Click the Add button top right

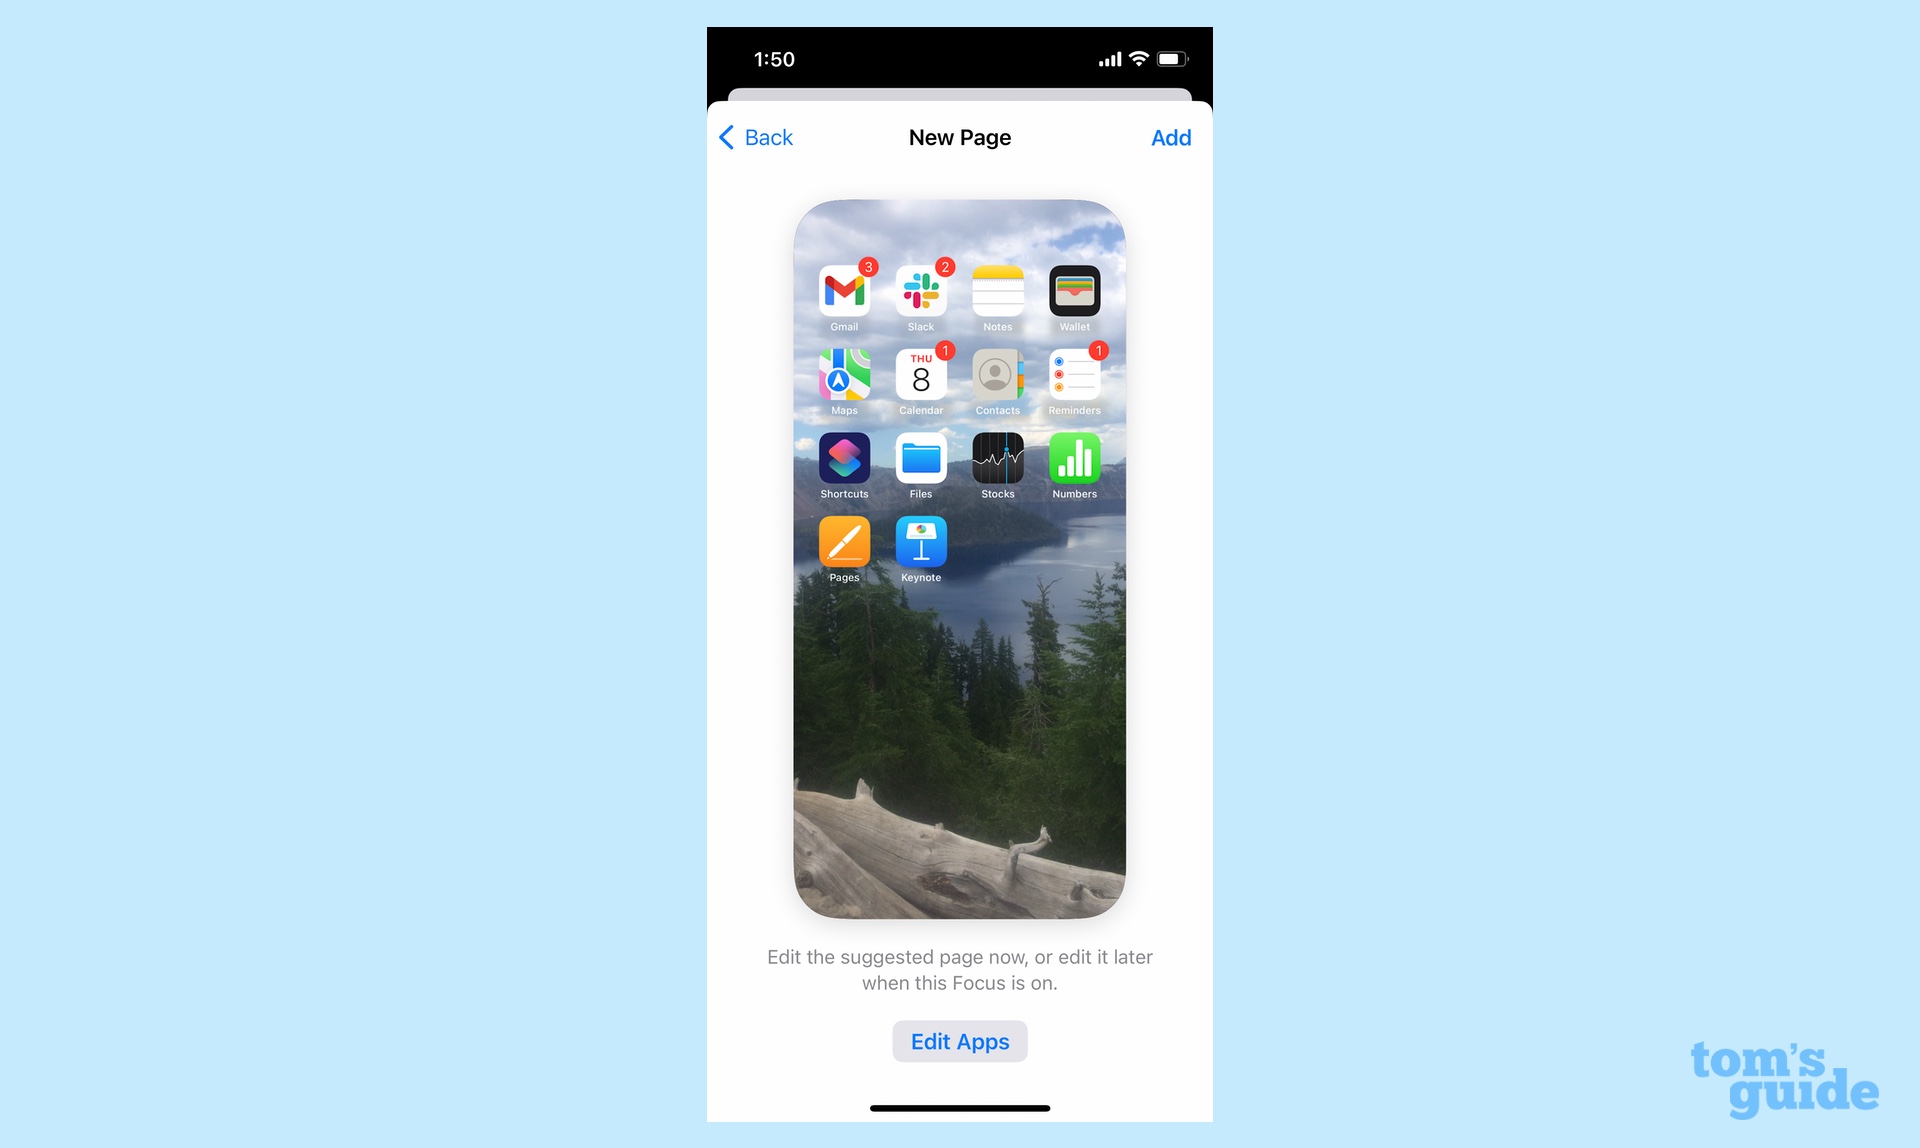(x=1170, y=137)
